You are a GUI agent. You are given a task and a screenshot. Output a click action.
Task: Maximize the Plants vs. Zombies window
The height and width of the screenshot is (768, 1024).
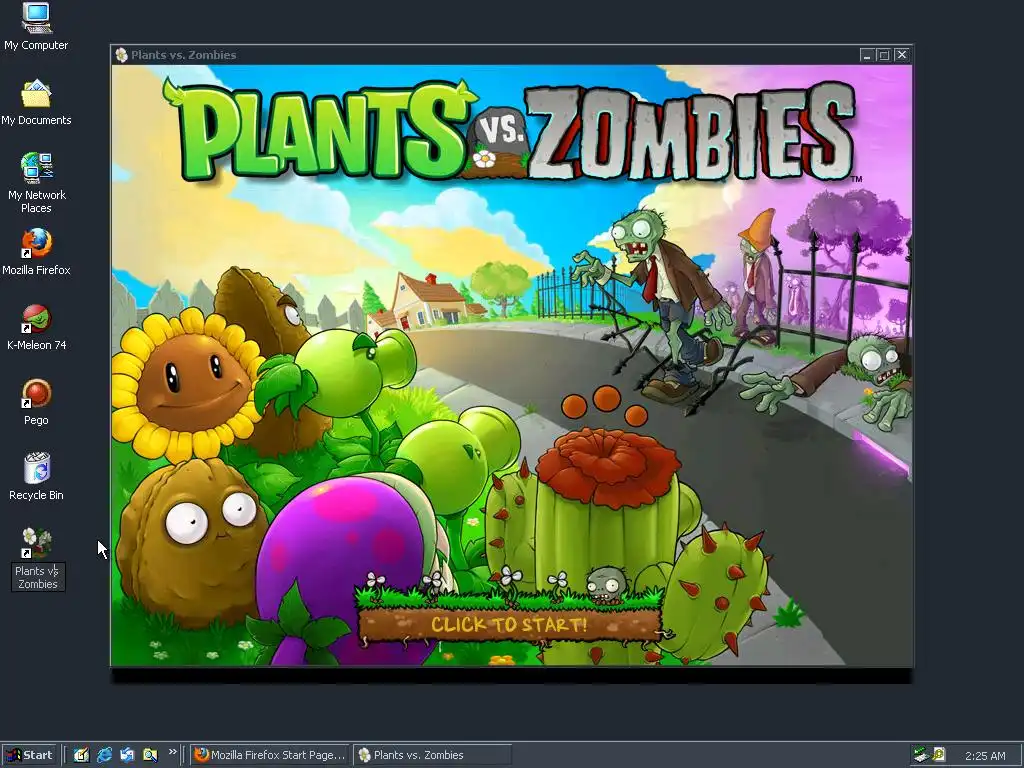point(884,55)
